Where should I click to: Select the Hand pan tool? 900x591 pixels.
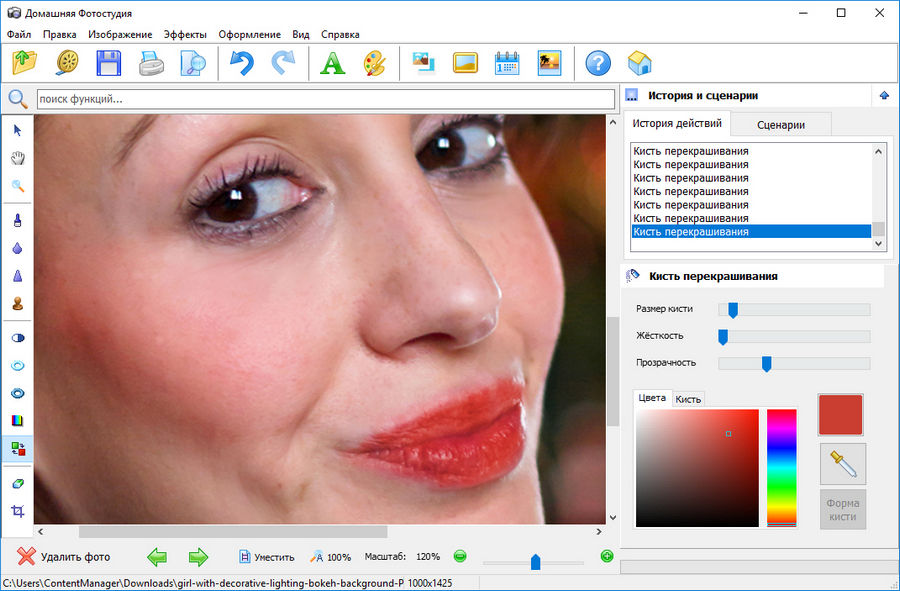[17, 158]
